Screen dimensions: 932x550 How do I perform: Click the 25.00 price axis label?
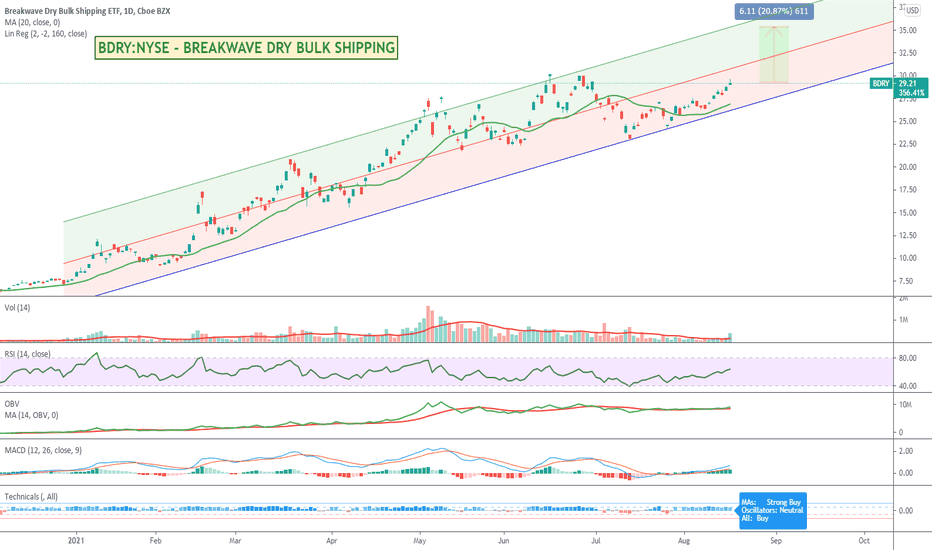tap(908, 121)
